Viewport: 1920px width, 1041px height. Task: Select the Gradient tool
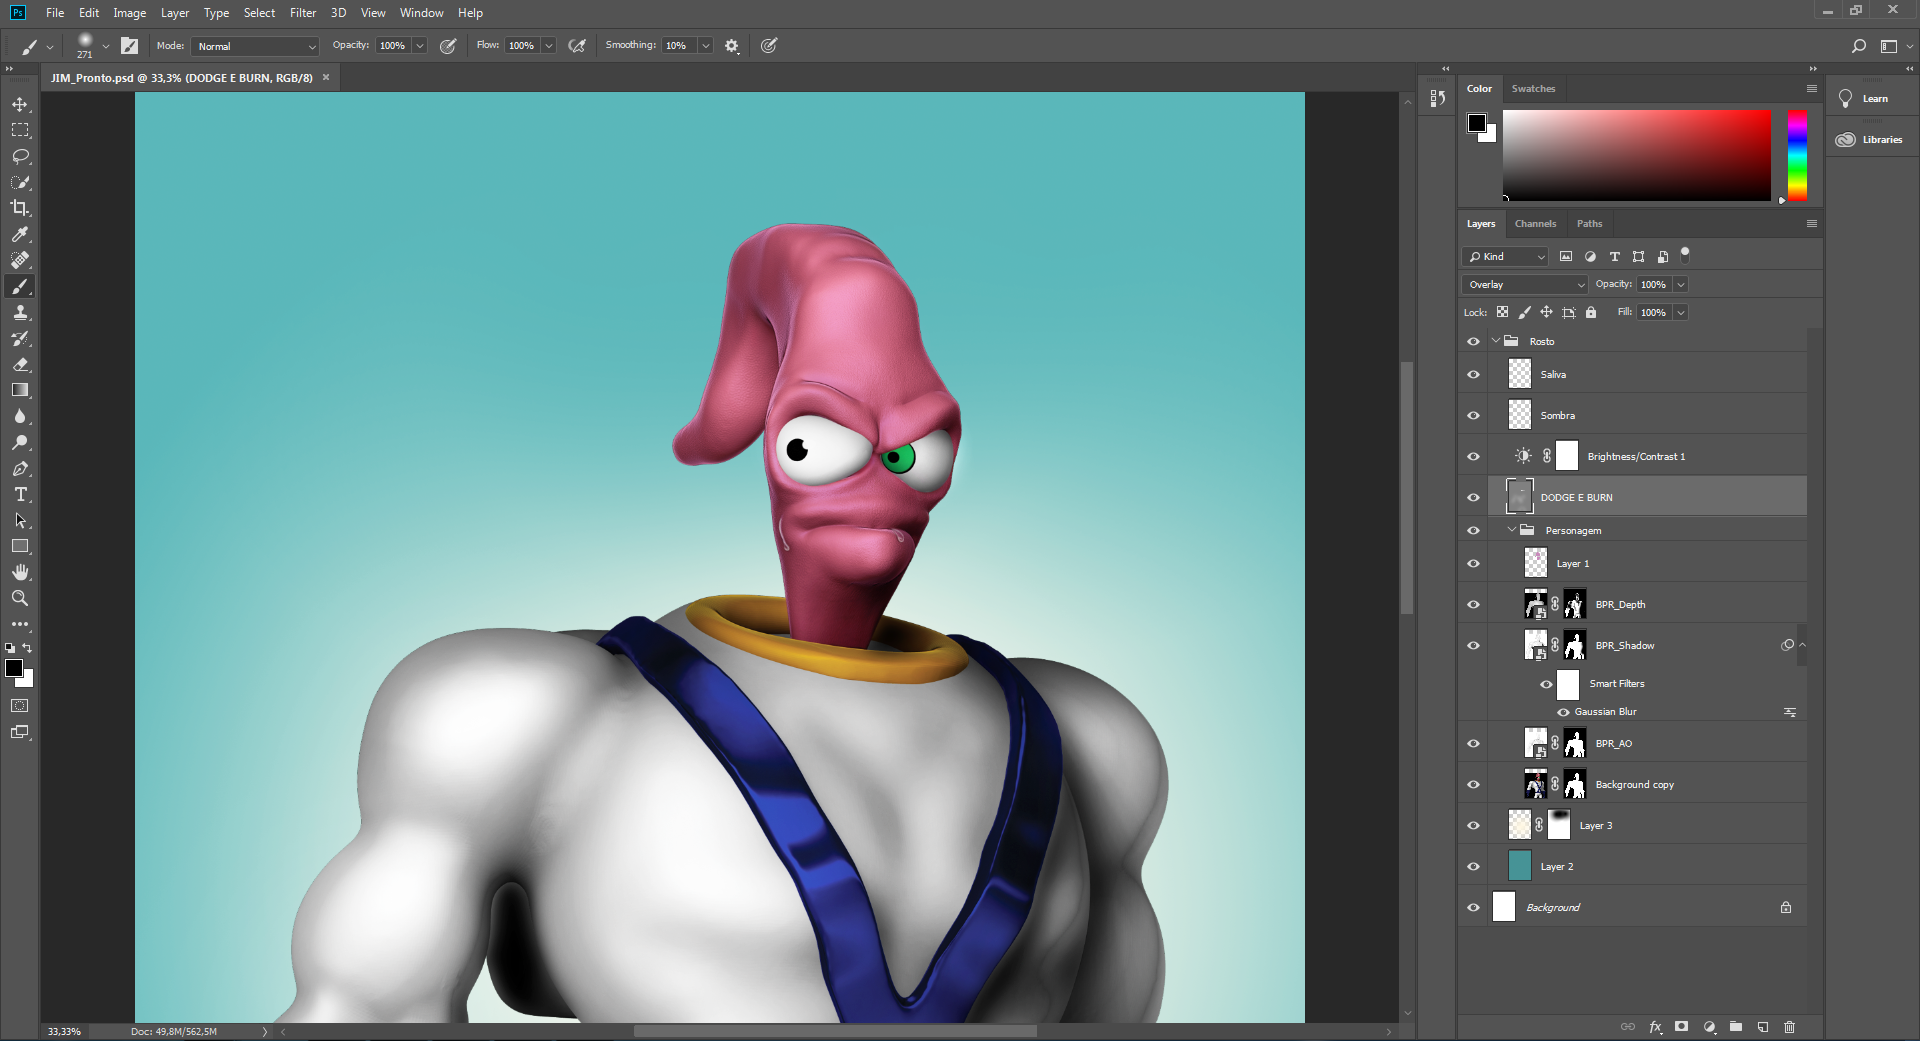(x=20, y=390)
